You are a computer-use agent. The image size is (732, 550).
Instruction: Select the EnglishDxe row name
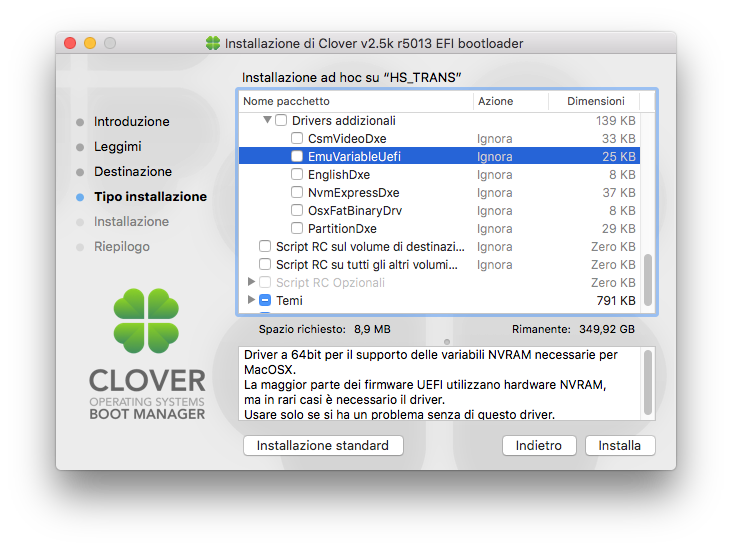(339, 175)
